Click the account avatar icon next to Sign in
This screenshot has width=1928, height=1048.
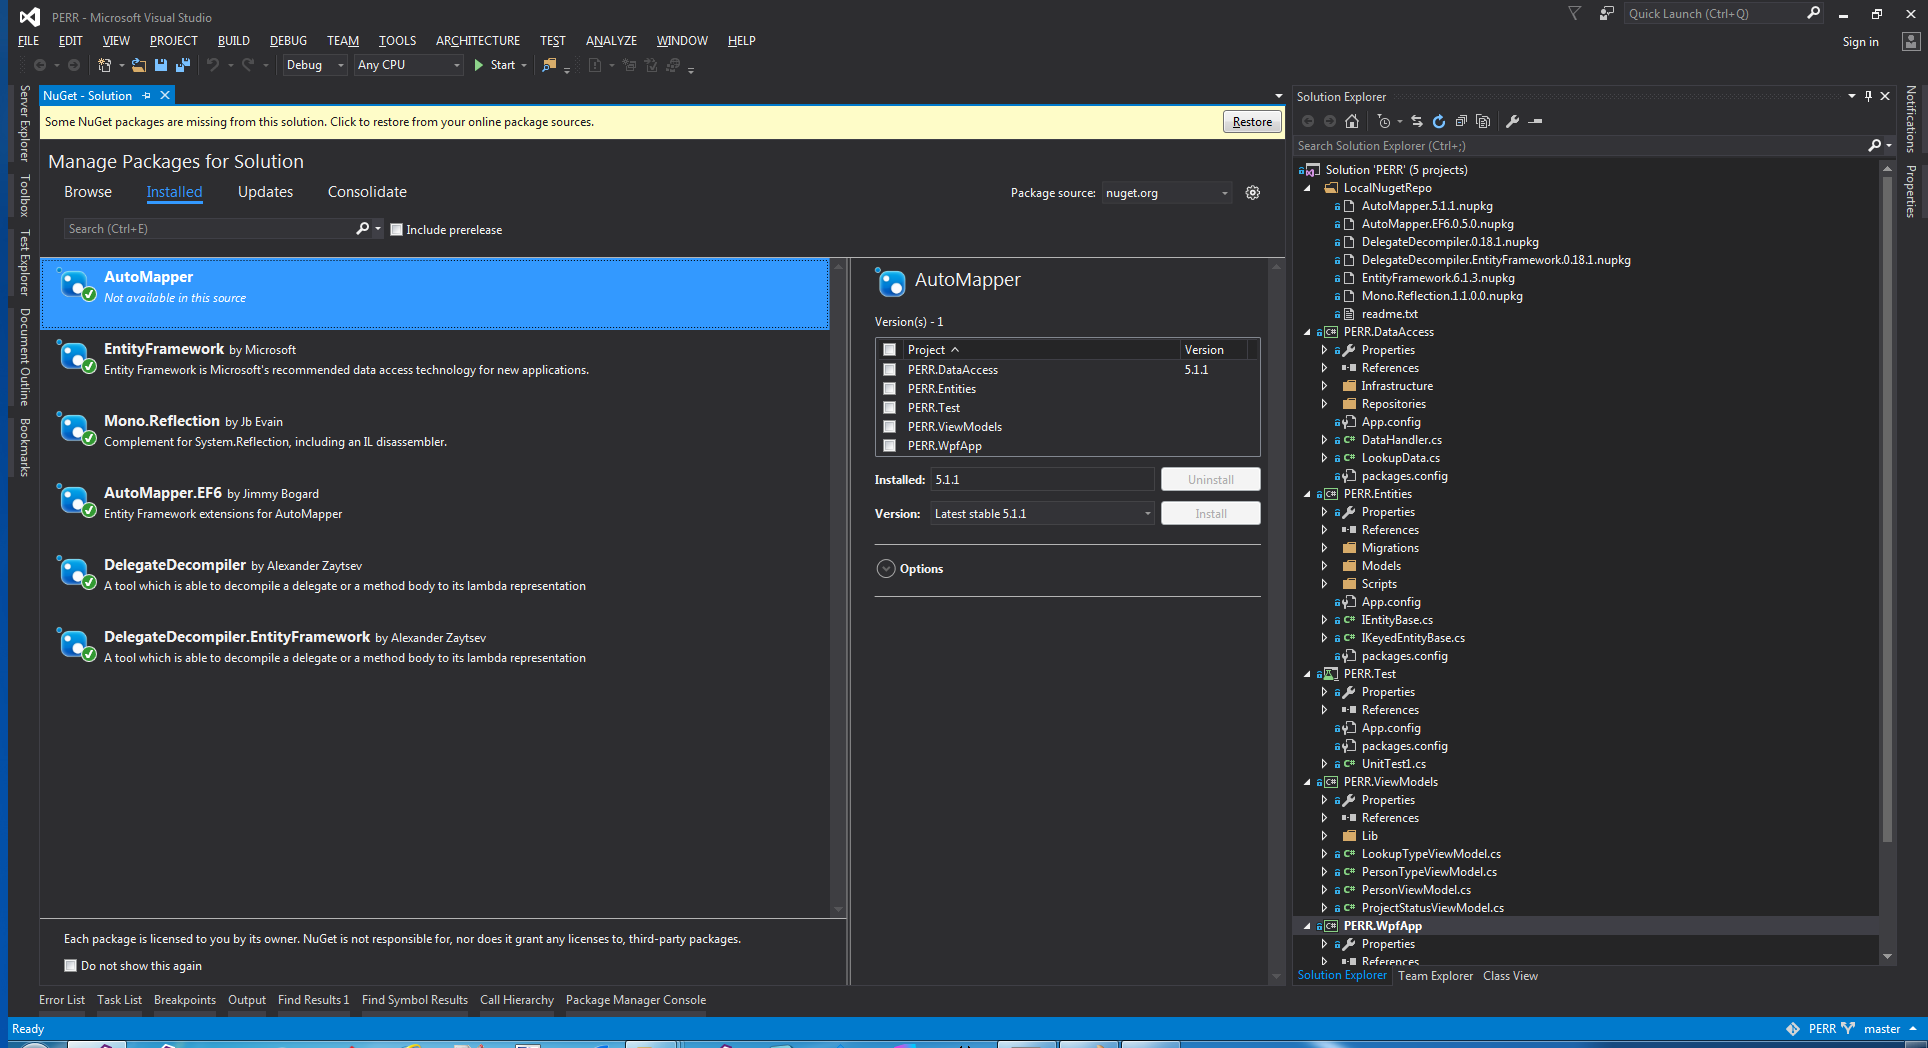1911,42
